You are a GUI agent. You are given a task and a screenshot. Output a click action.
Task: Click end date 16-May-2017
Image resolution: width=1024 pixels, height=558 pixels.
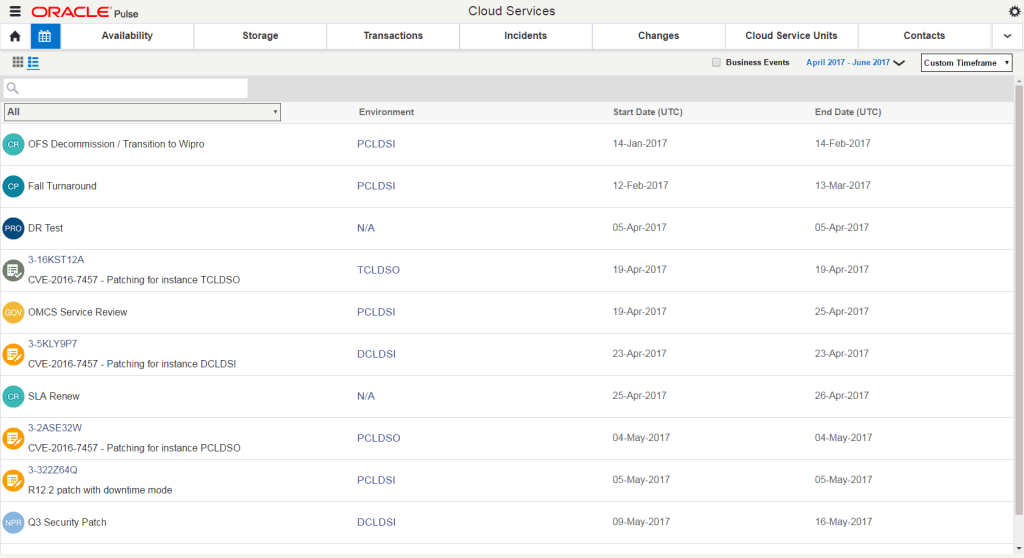(844, 522)
